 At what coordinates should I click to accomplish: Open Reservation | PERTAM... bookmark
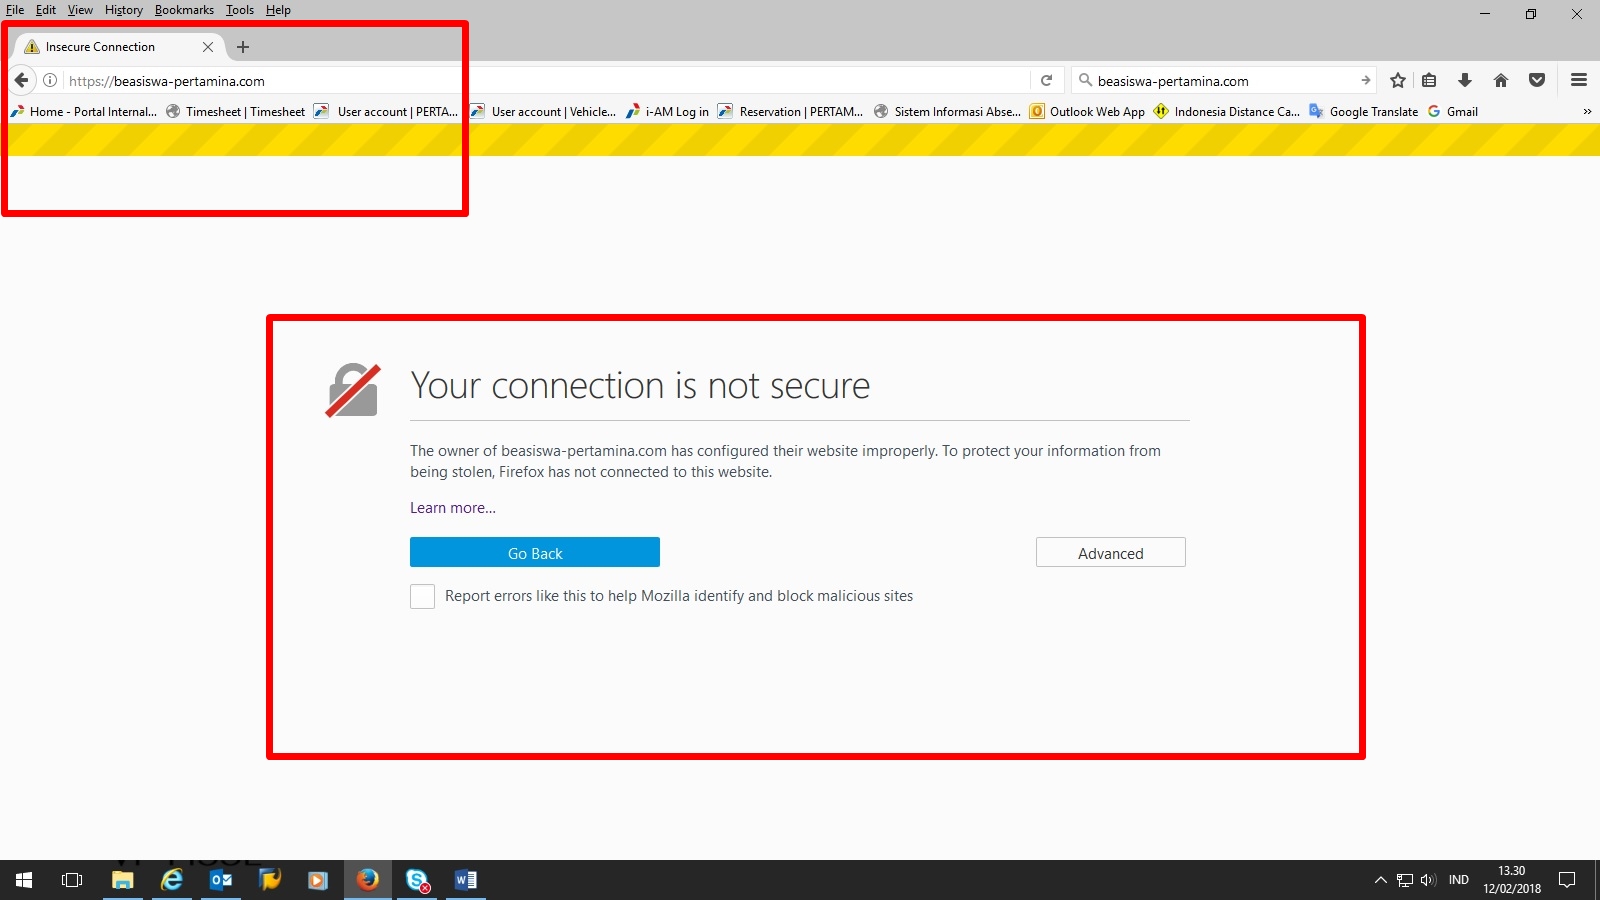791,112
